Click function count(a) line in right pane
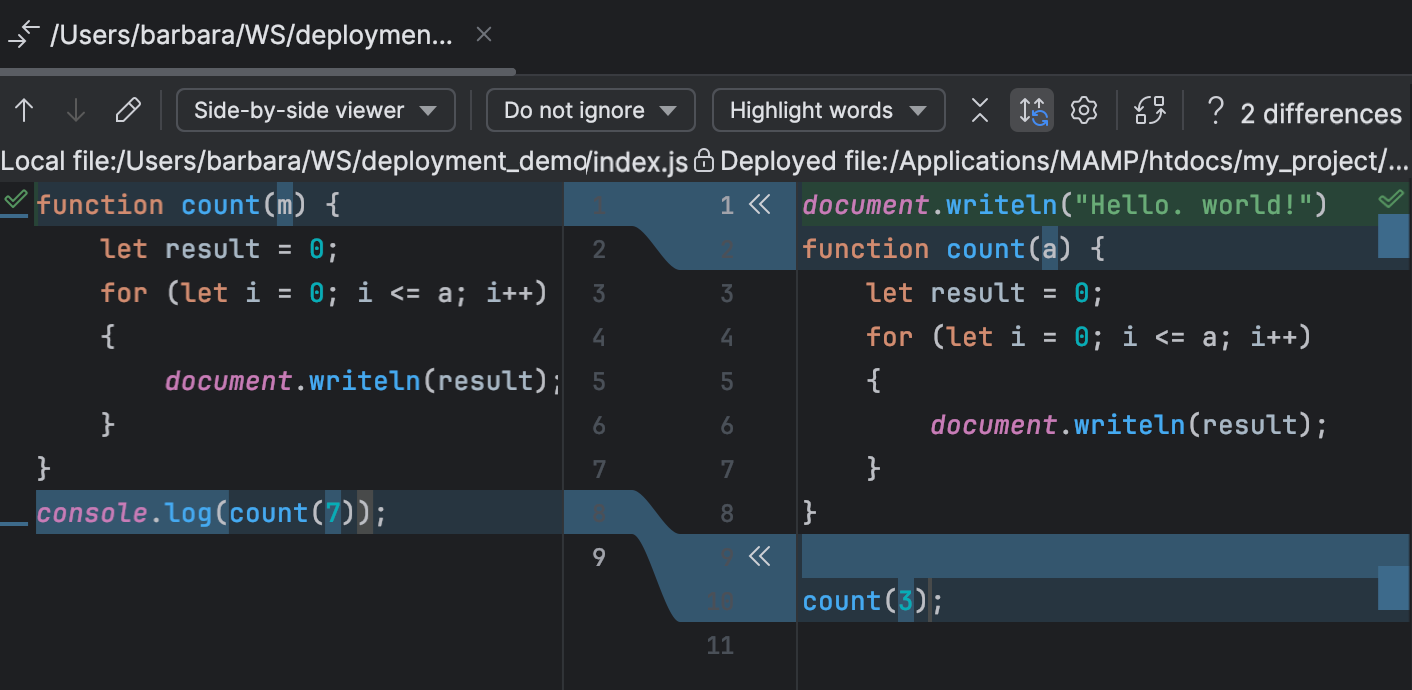The image size is (1412, 690). pos(953,249)
